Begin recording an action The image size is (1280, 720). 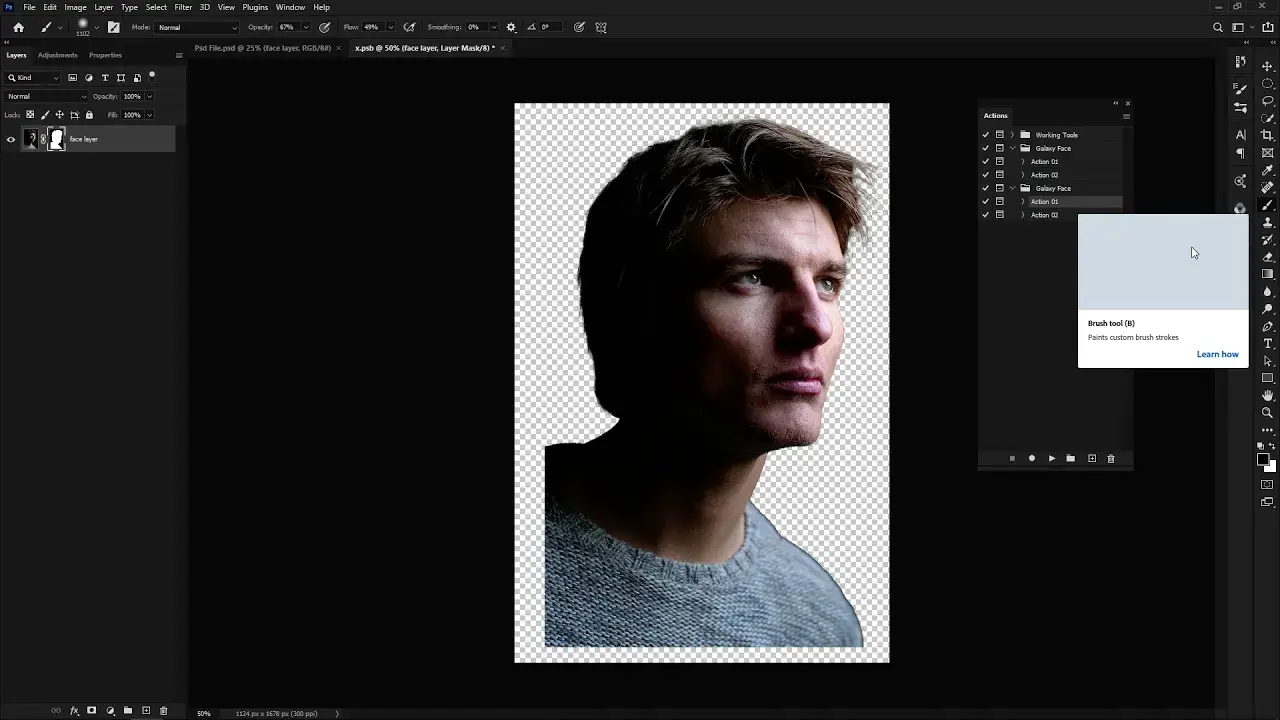point(1032,458)
